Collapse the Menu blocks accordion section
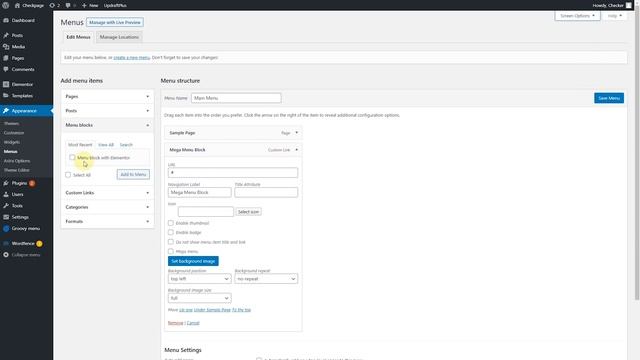The image size is (640, 360). coord(107,125)
